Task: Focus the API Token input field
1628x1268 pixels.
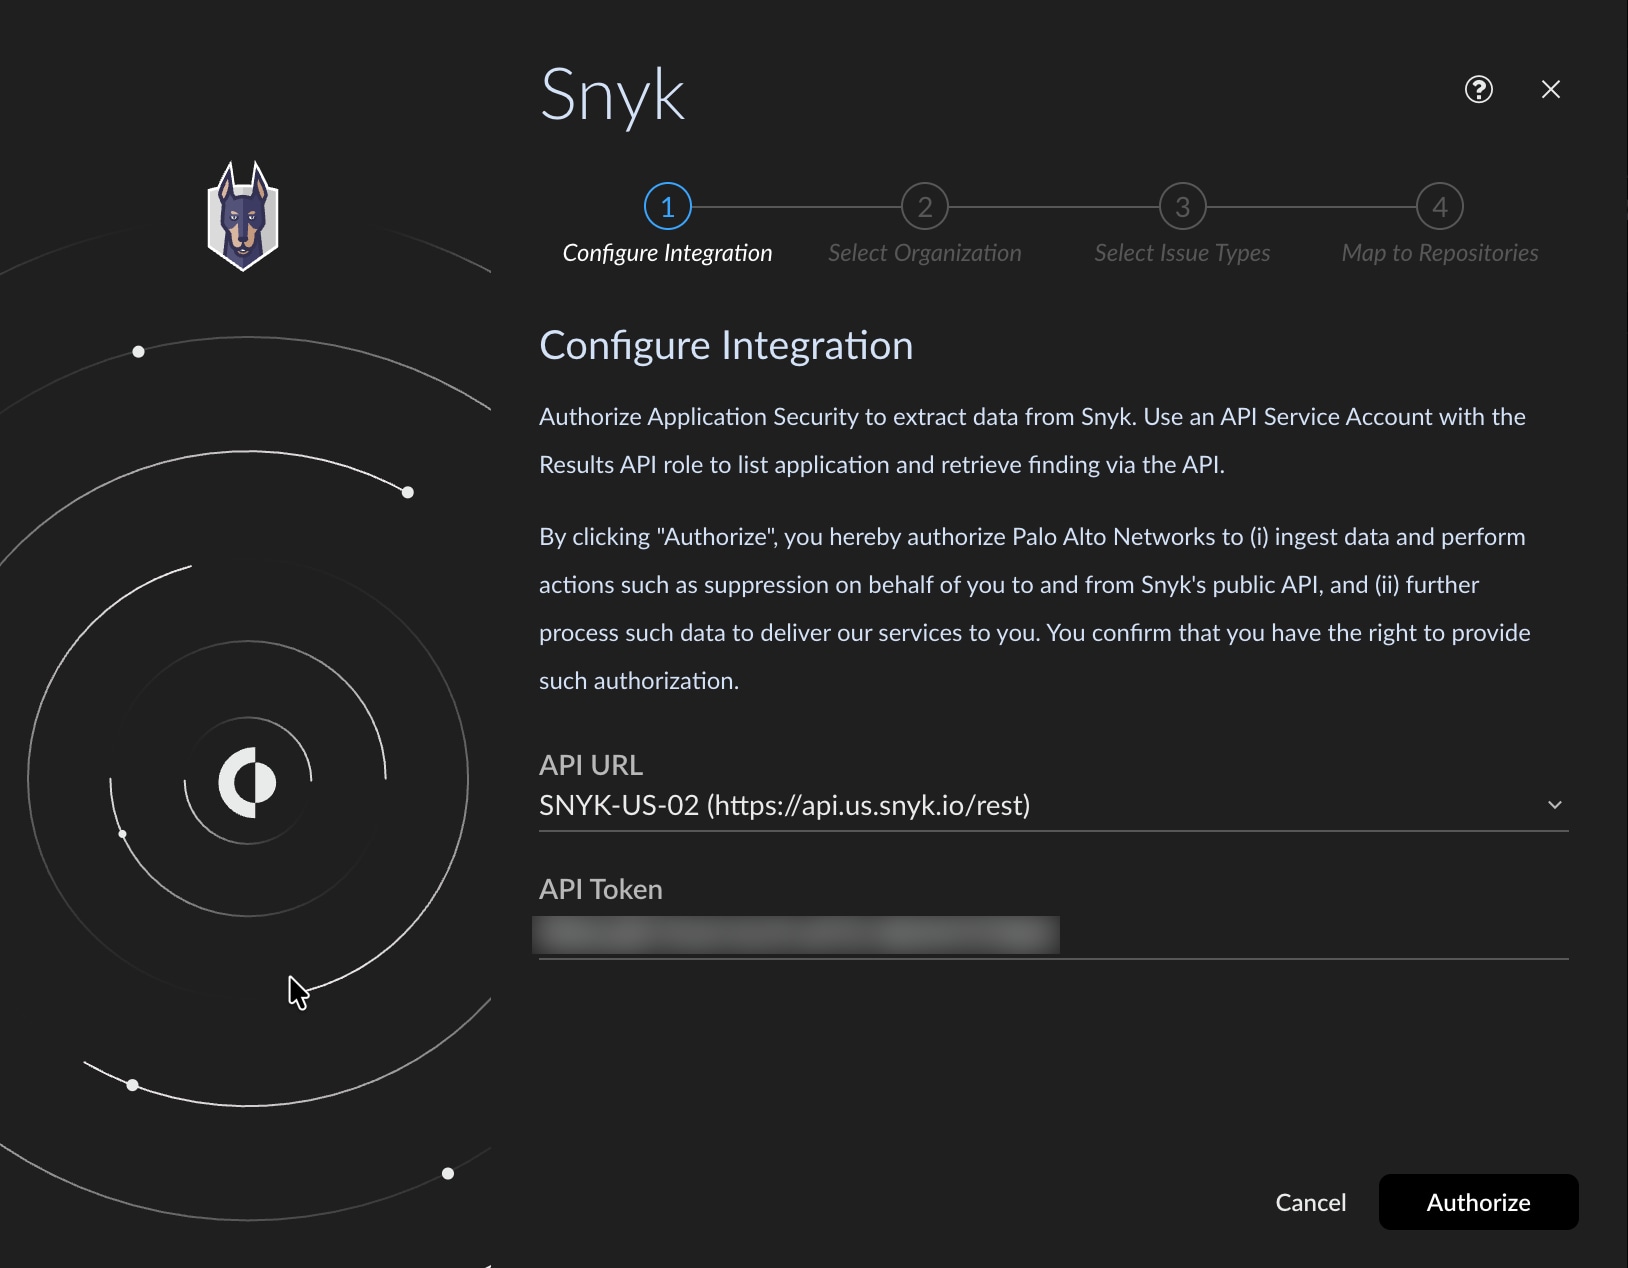Action: click(1054, 936)
